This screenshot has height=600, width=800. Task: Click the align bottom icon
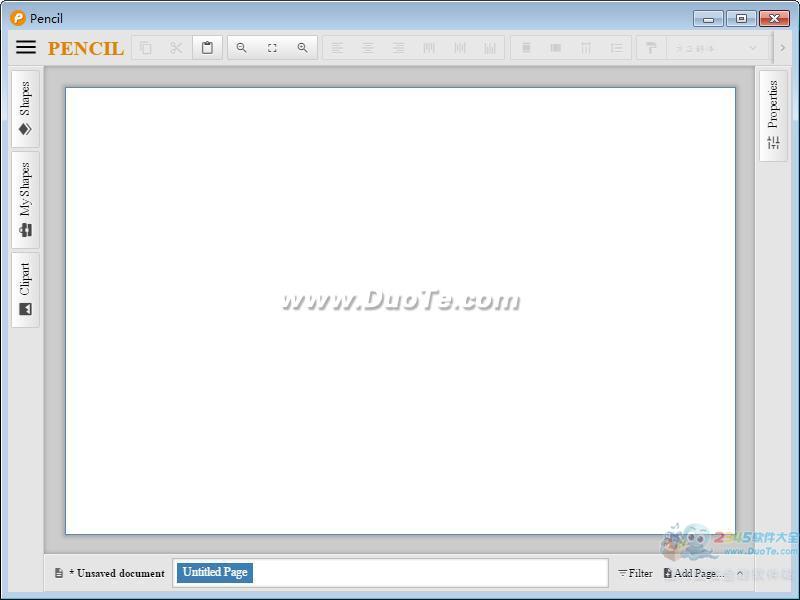click(490, 48)
